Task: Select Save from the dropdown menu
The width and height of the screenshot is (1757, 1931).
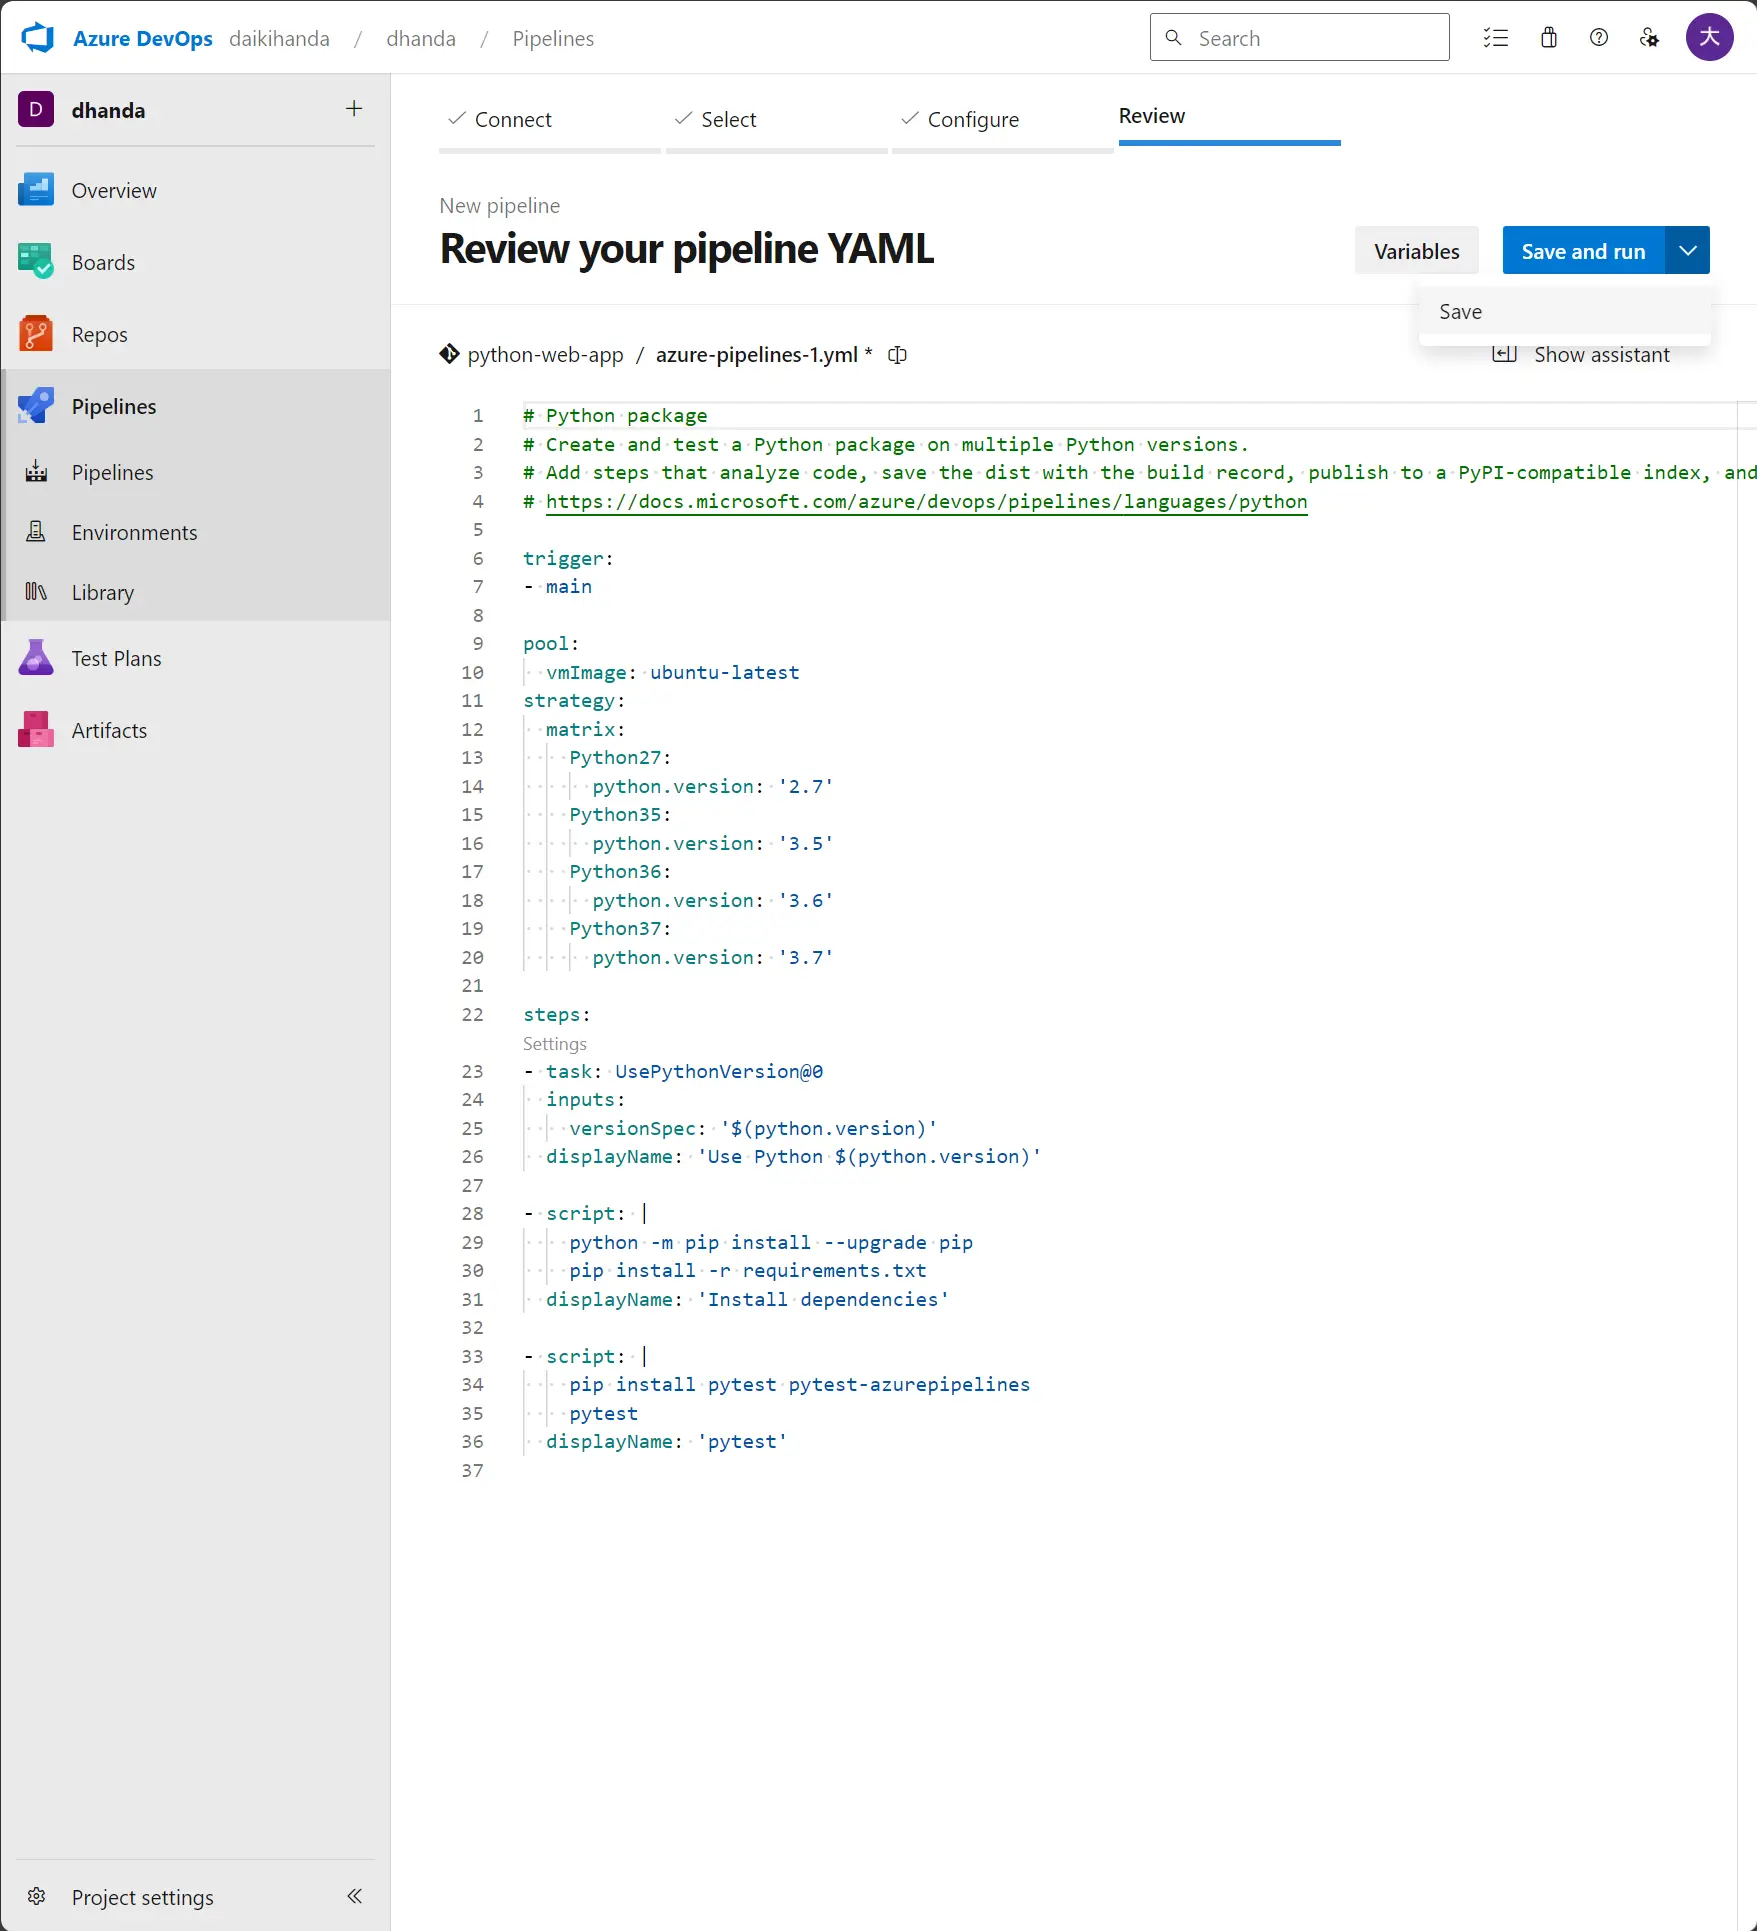Action: pos(1564,312)
